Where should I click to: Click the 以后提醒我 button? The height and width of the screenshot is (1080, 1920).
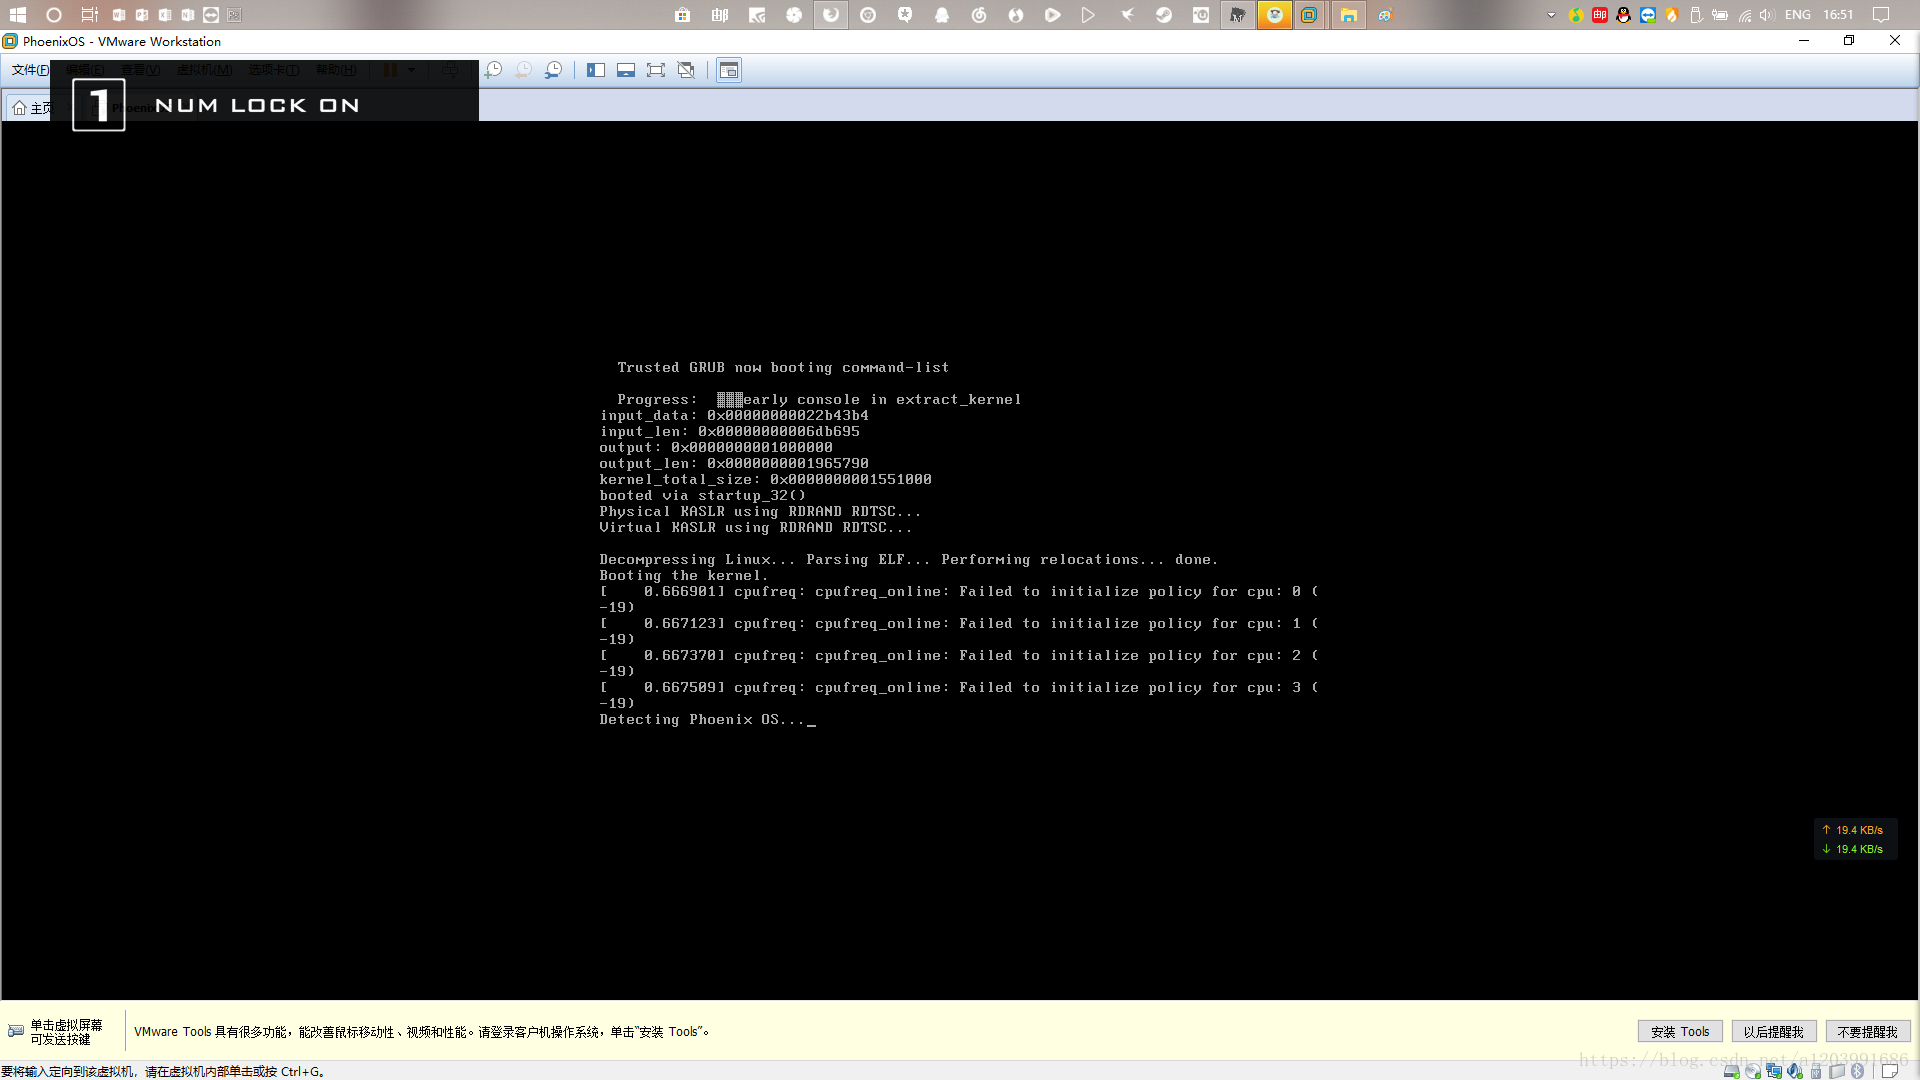click(1773, 1032)
